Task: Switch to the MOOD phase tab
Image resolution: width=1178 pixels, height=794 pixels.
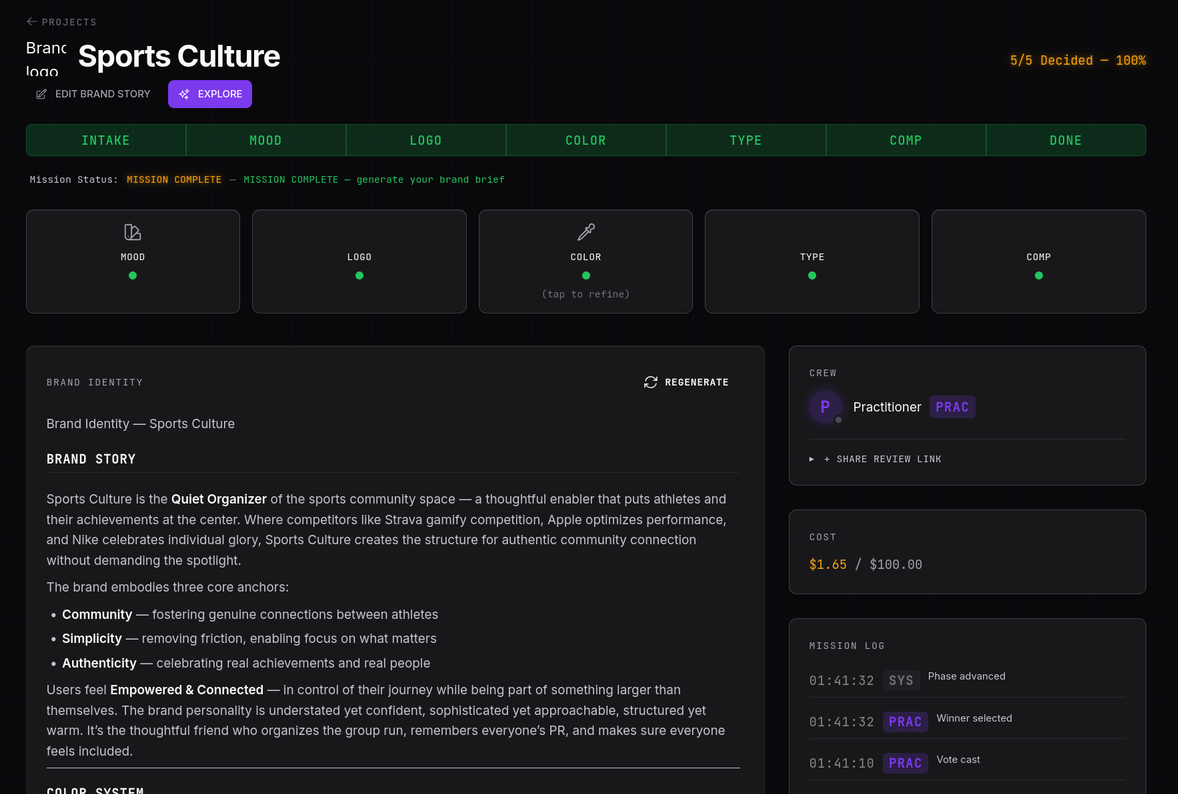Action: (x=266, y=140)
